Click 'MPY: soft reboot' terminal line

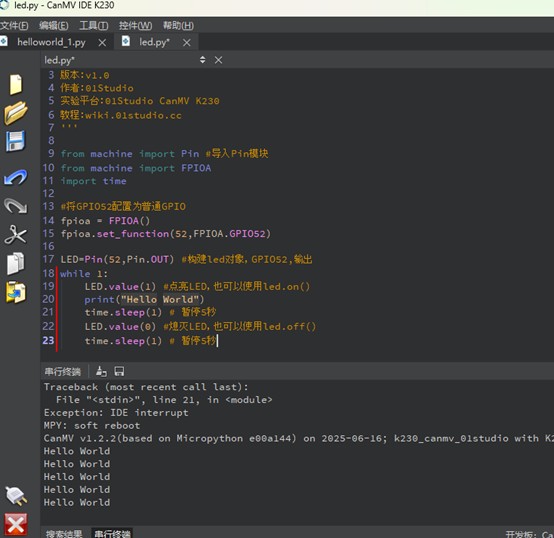point(92,425)
